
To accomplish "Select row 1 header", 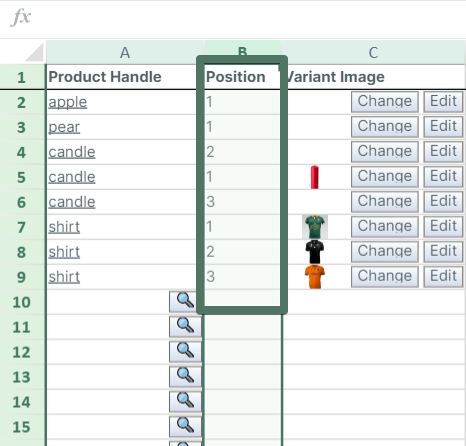I will click(22, 77).
